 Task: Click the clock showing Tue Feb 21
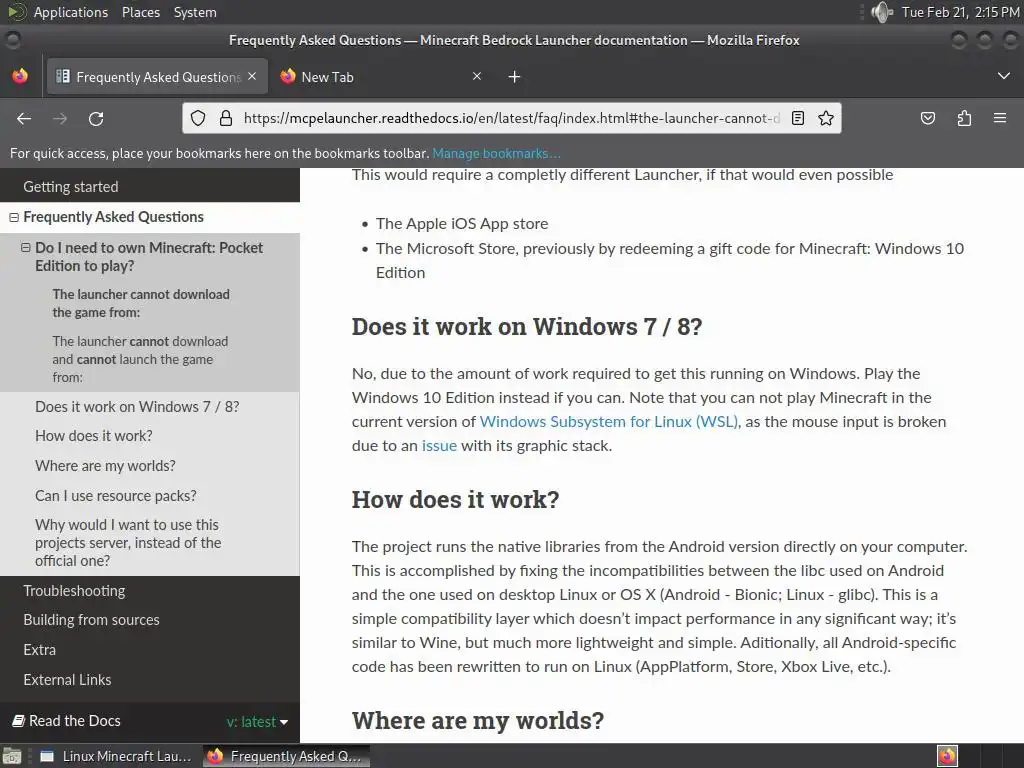pyautogui.click(x=961, y=12)
